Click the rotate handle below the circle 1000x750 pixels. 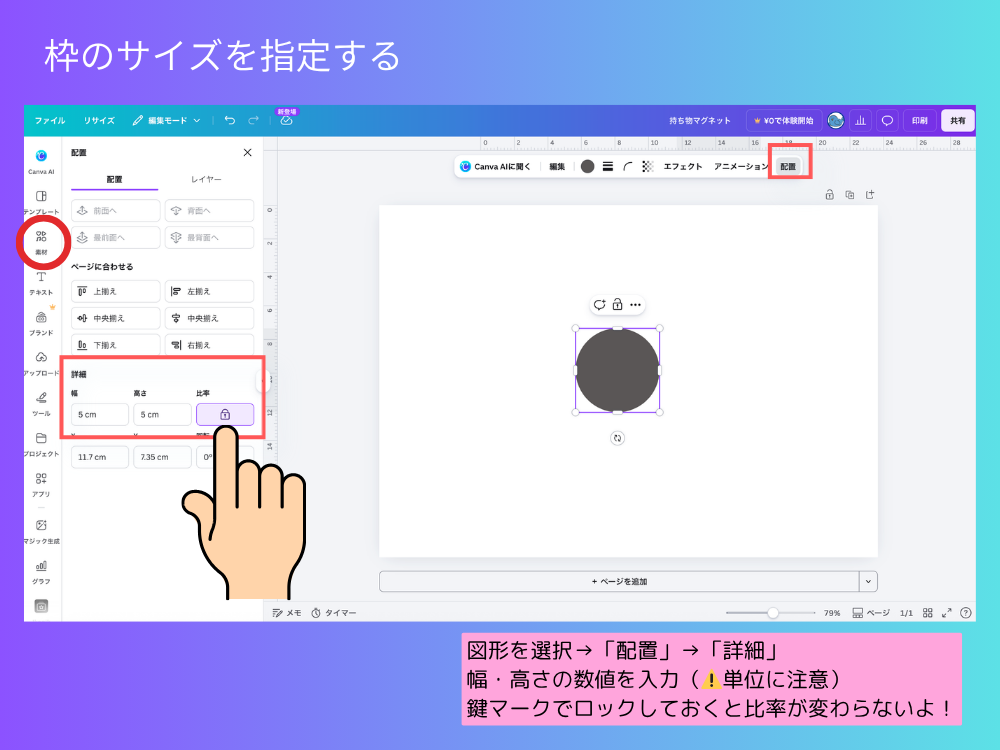tap(617, 438)
